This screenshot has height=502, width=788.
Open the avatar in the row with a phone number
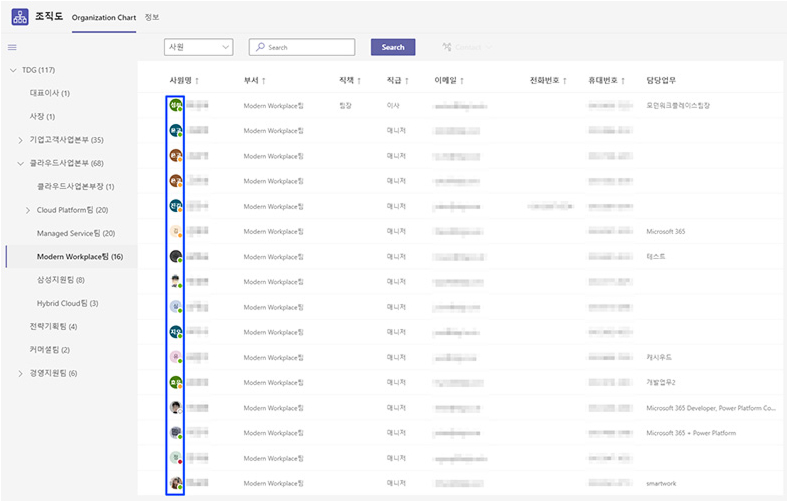click(x=175, y=206)
